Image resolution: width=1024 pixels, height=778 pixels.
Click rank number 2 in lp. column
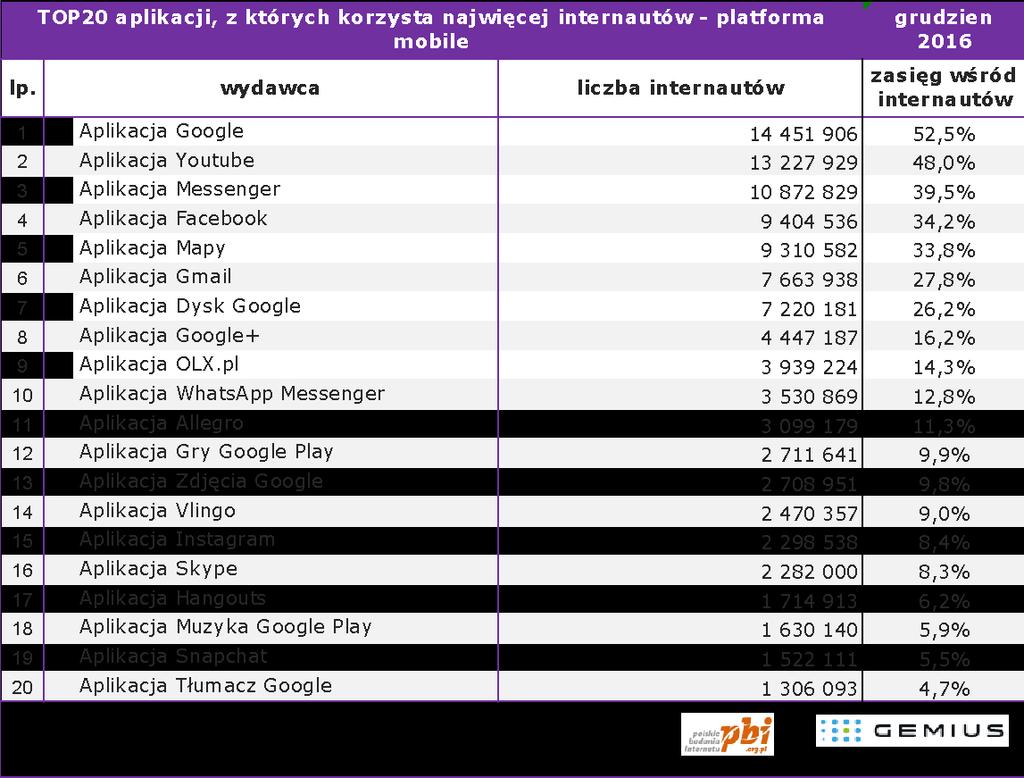(22, 161)
